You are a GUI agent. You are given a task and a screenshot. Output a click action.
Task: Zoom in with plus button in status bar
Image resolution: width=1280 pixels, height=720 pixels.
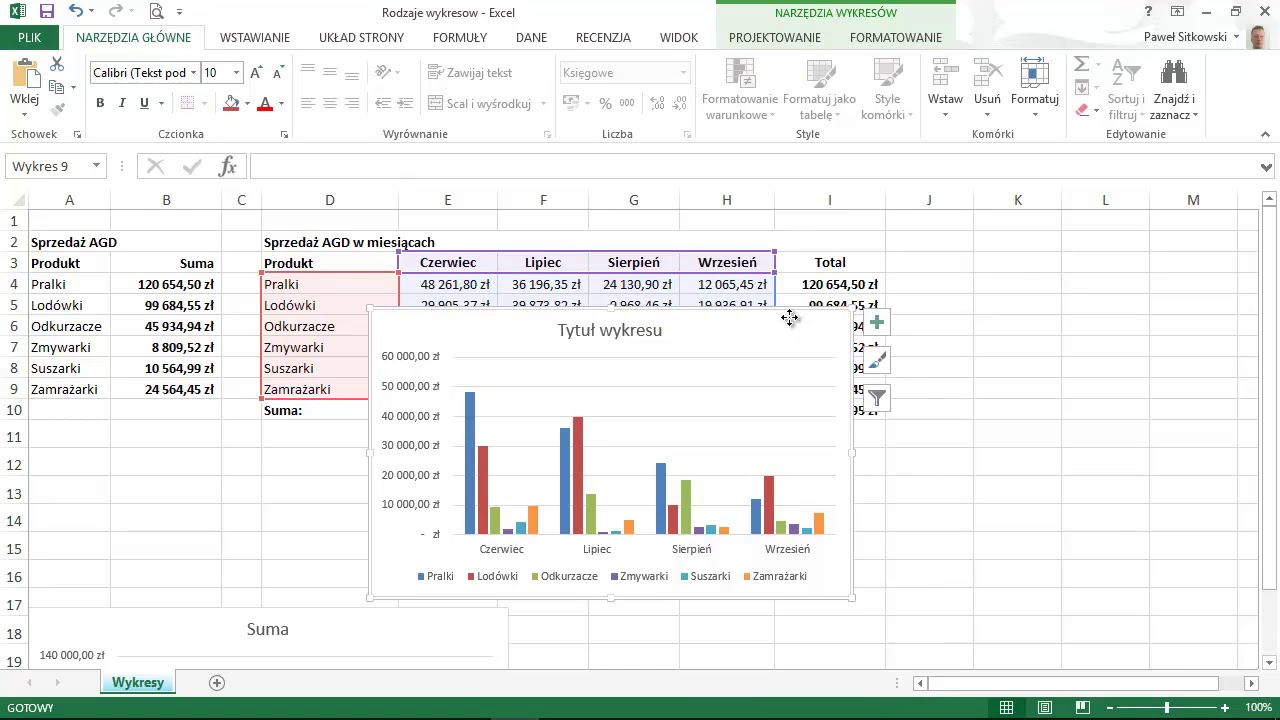(x=1225, y=708)
